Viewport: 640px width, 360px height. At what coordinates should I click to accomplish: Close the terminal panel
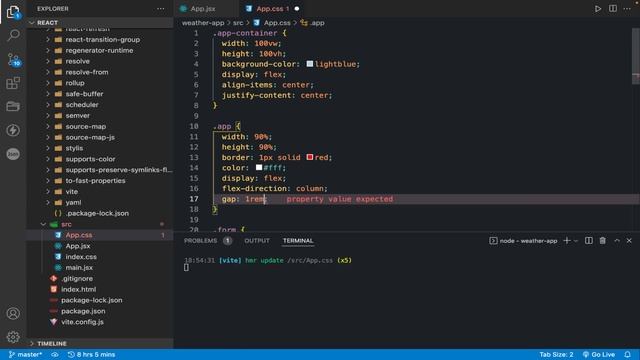pyautogui.click(x=629, y=241)
